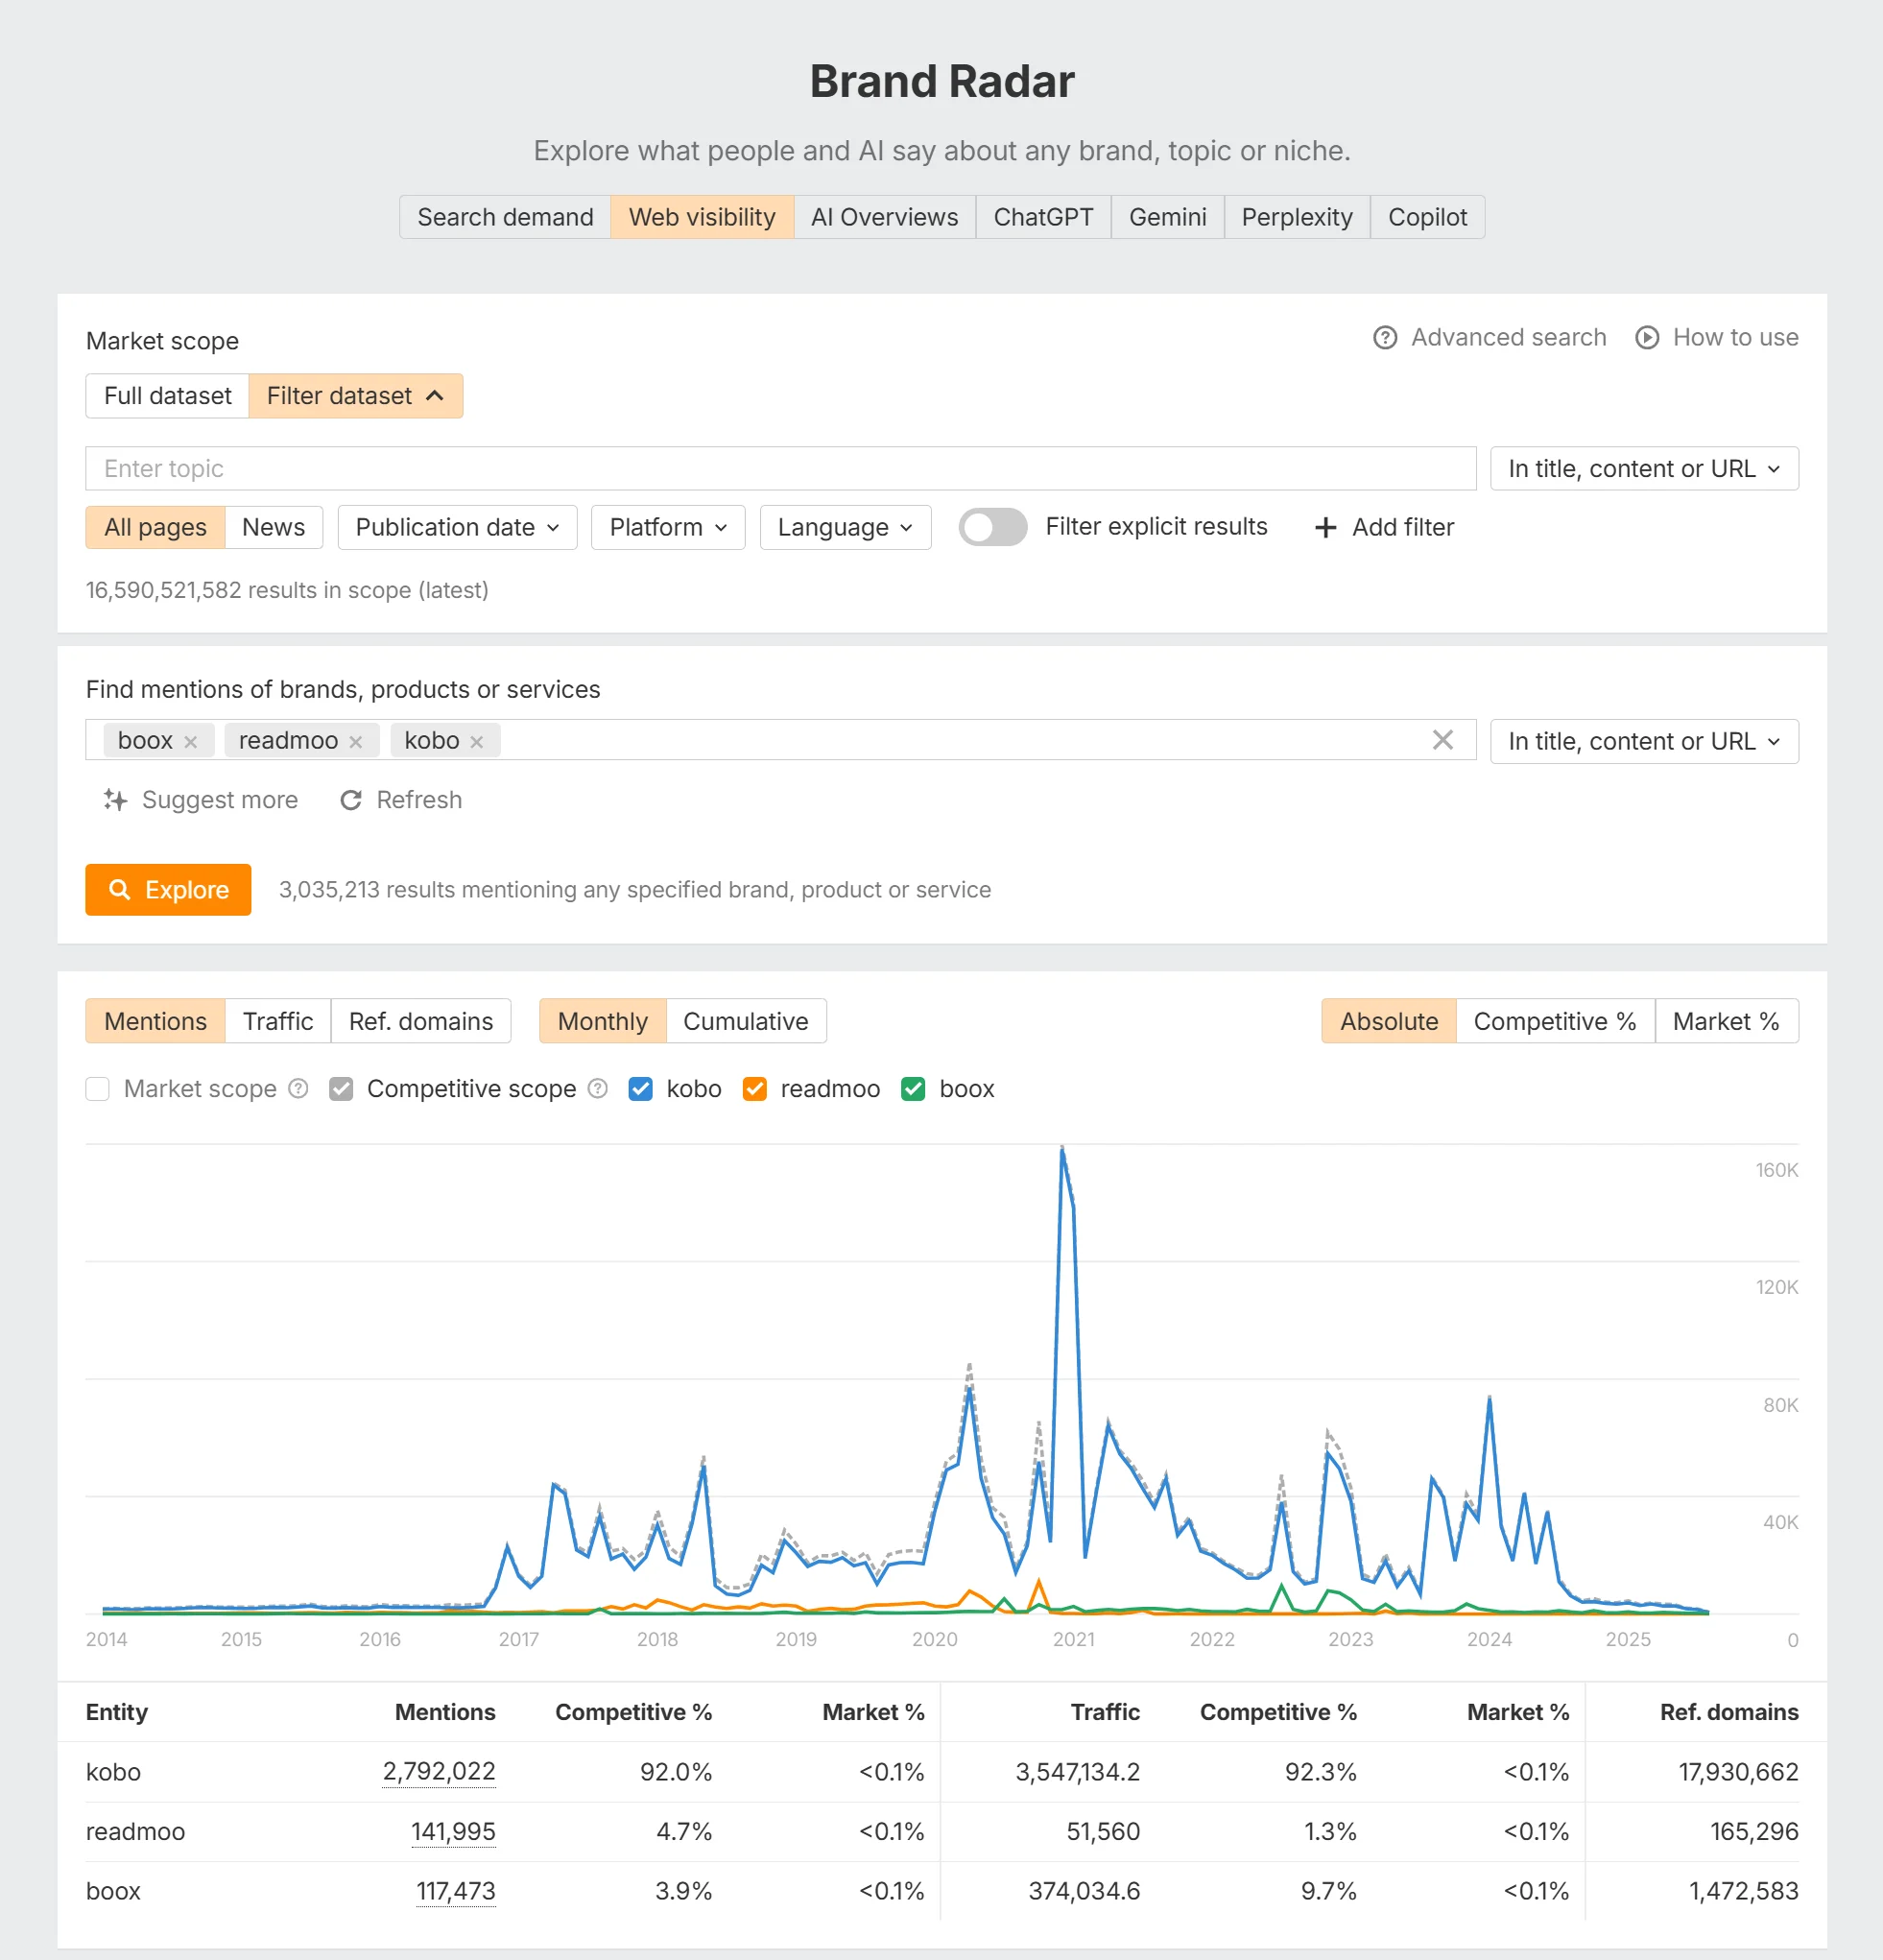Select the Cumulative view tab
The height and width of the screenshot is (1960, 1883).
[x=745, y=1021]
